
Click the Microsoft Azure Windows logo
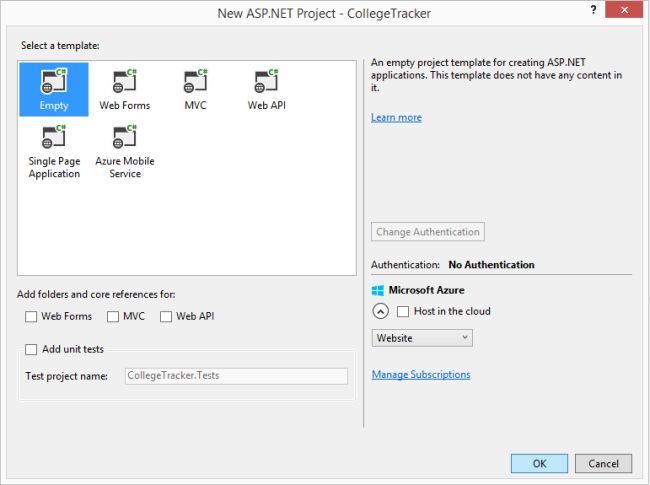378,290
